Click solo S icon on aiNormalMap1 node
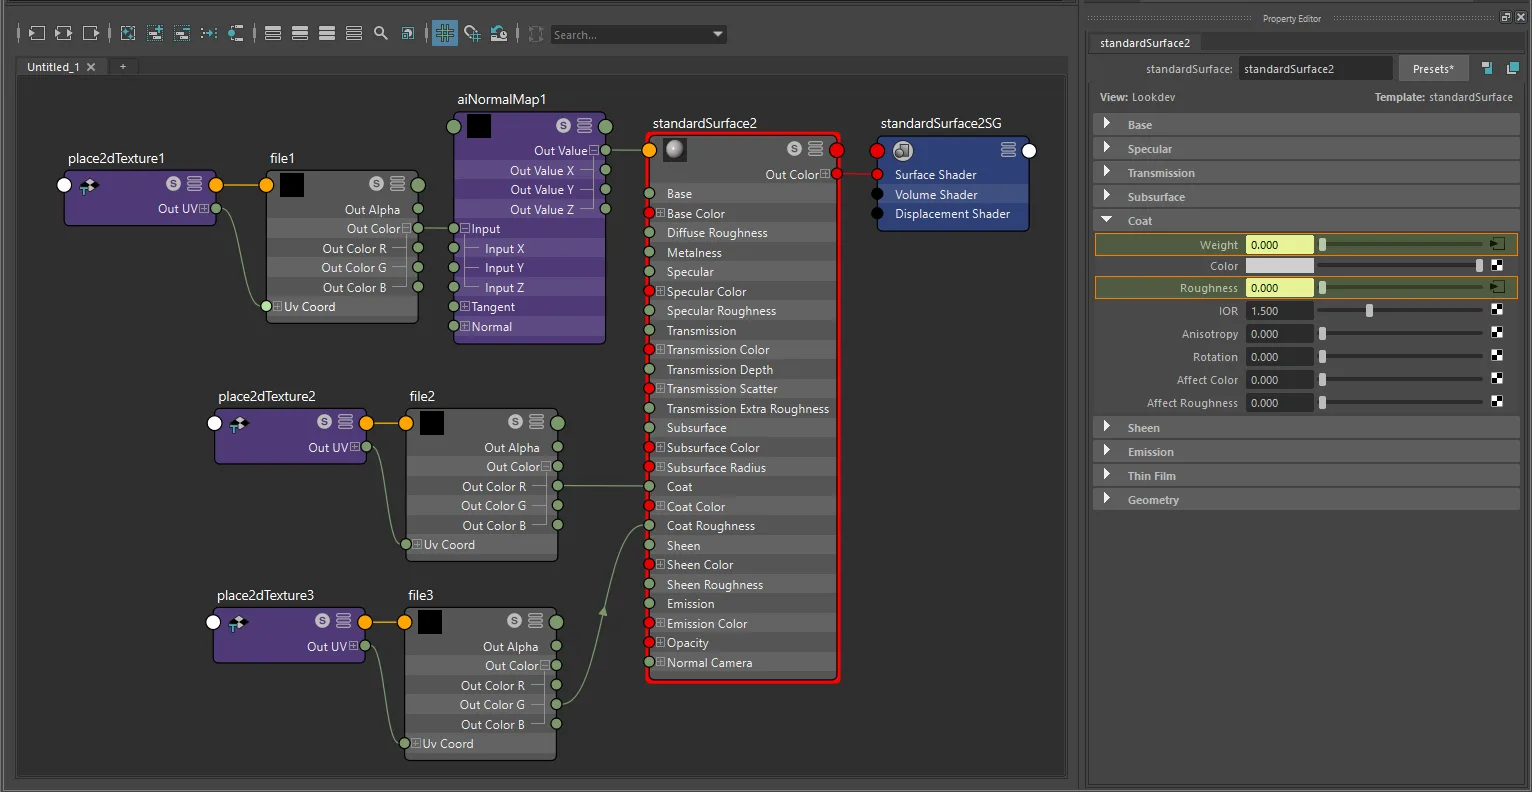The height and width of the screenshot is (792, 1532). coord(563,125)
